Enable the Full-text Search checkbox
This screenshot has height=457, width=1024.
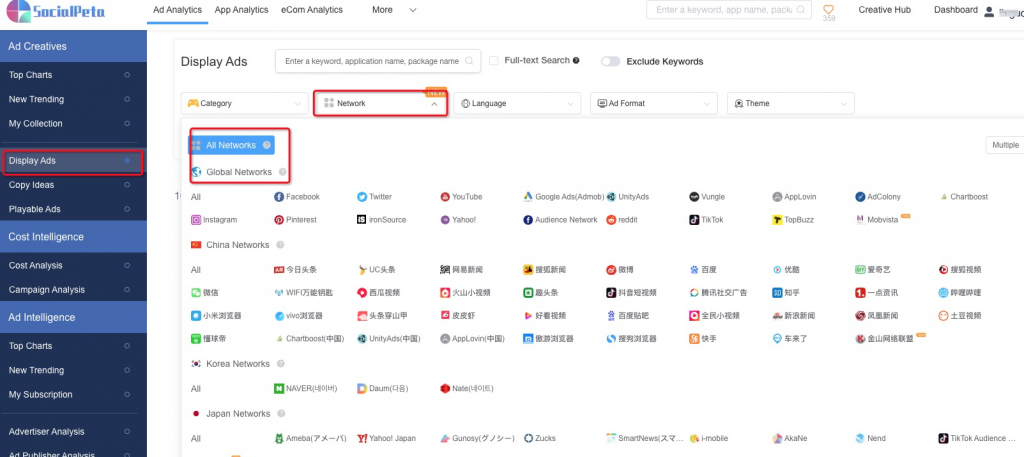pyautogui.click(x=494, y=61)
